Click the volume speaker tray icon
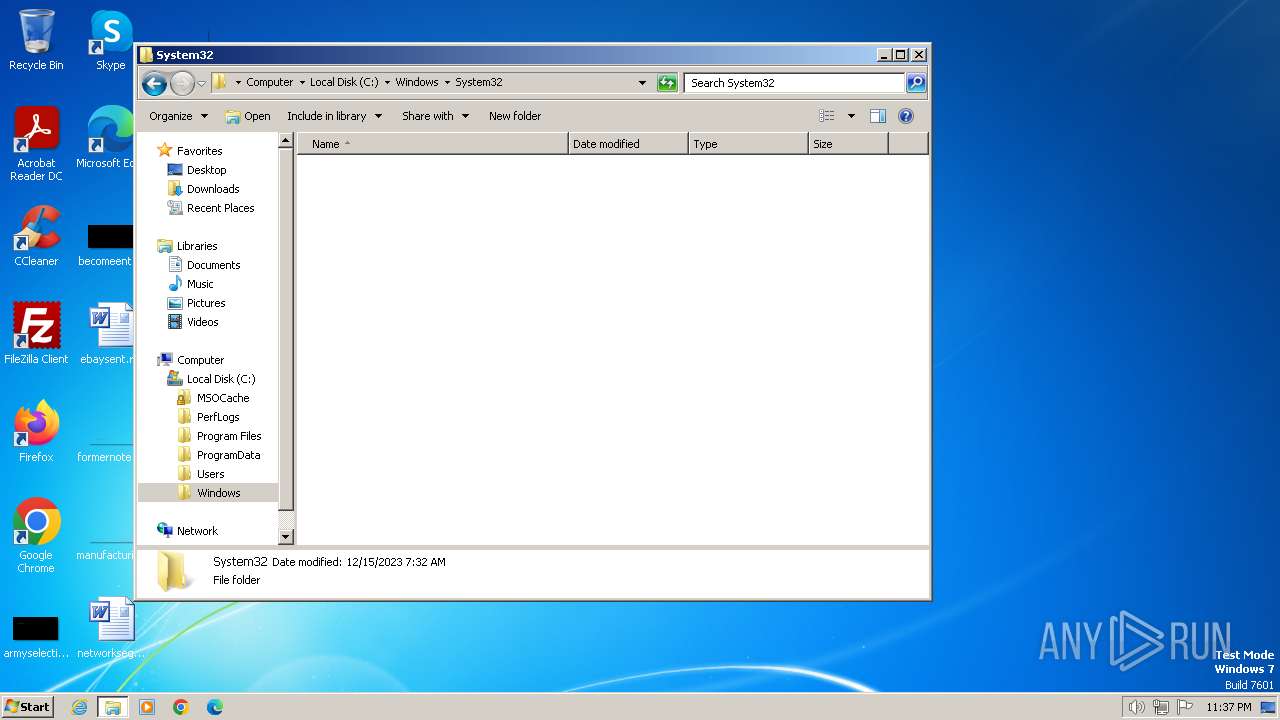Viewport: 1280px width, 720px height. [x=1136, y=707]
